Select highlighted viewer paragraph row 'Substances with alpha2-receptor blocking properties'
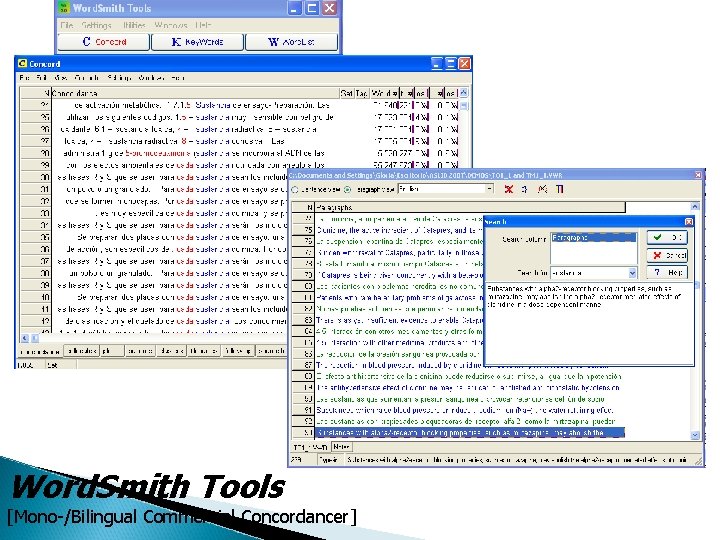Image resolution: width=720 pixels, height=540 pixels. [x=468, y=433]
